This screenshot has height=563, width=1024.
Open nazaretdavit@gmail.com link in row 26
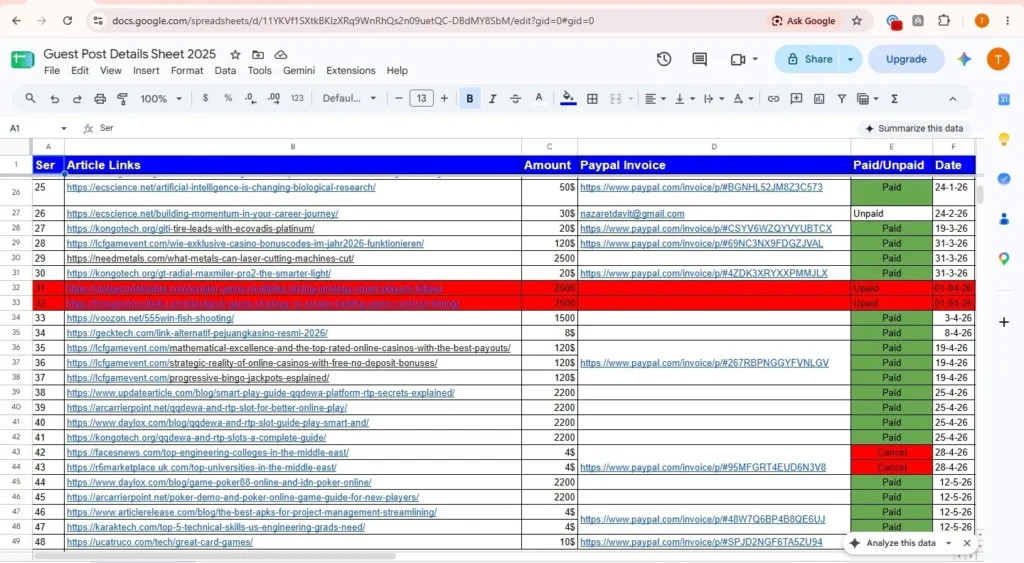(632, 214)
